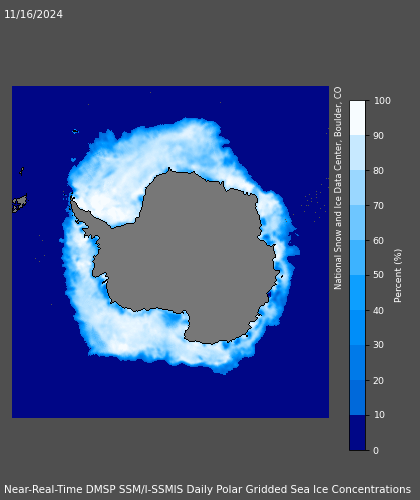Pick the 40-50 percent colorbar band
This screenshot has width=420, height=500.
click(x=357, y=293)
